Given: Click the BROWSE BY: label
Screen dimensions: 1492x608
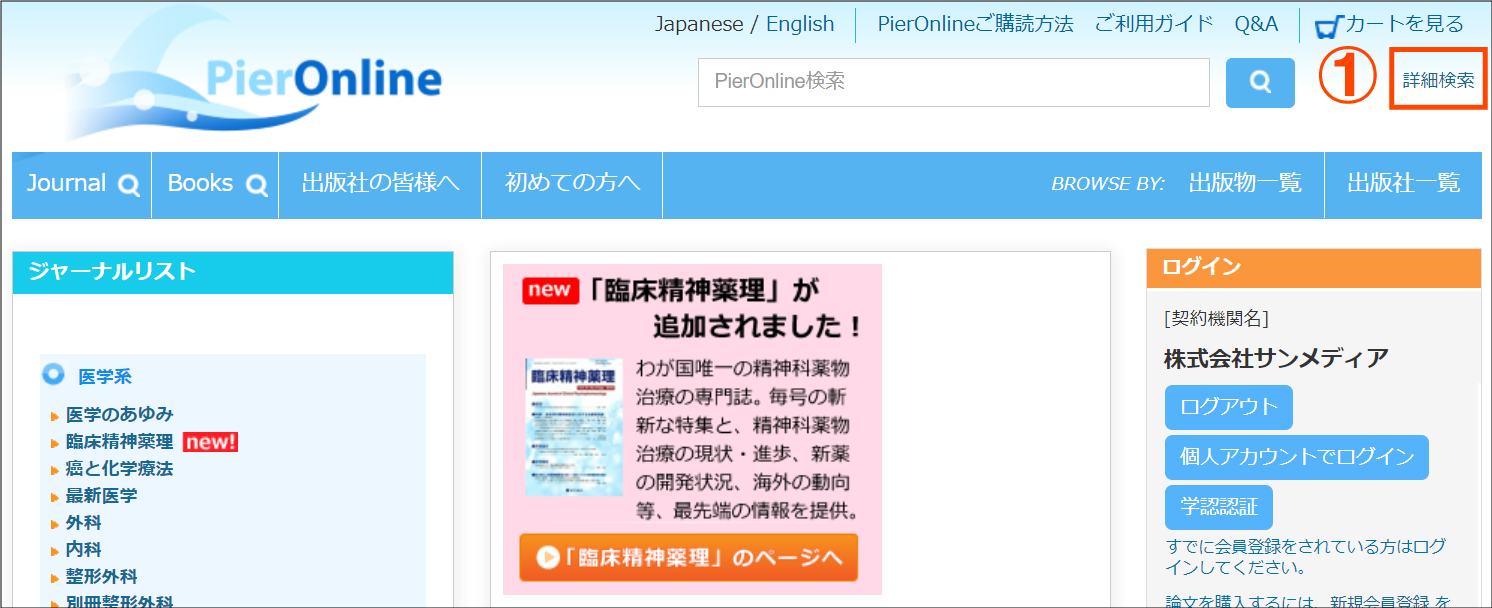Looking at the screenshot, I should (x=1108, y=184).
